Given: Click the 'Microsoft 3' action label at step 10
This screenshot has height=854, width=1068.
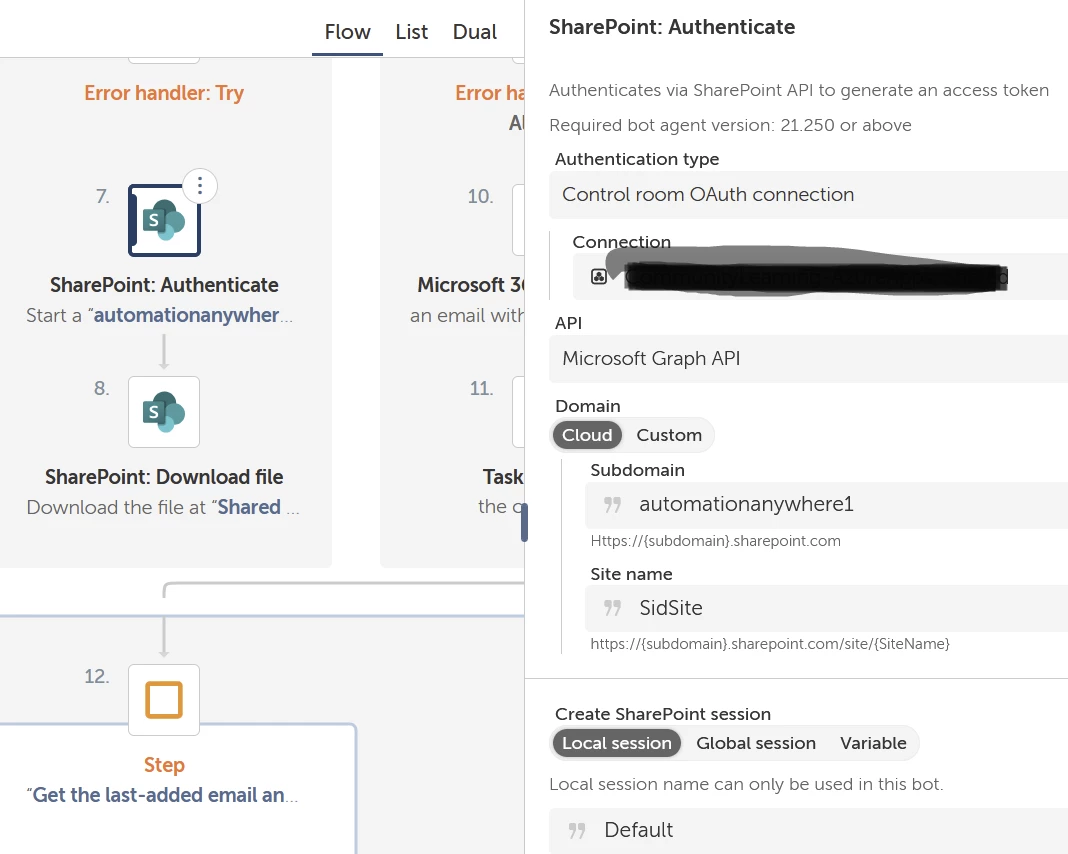Looking at the screenshot, I should (x=471, y=285).
